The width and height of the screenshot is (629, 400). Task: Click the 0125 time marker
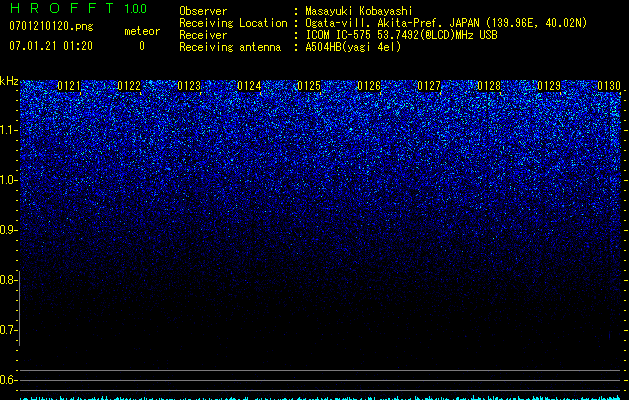pyautogui.click(x=309, y=86)
